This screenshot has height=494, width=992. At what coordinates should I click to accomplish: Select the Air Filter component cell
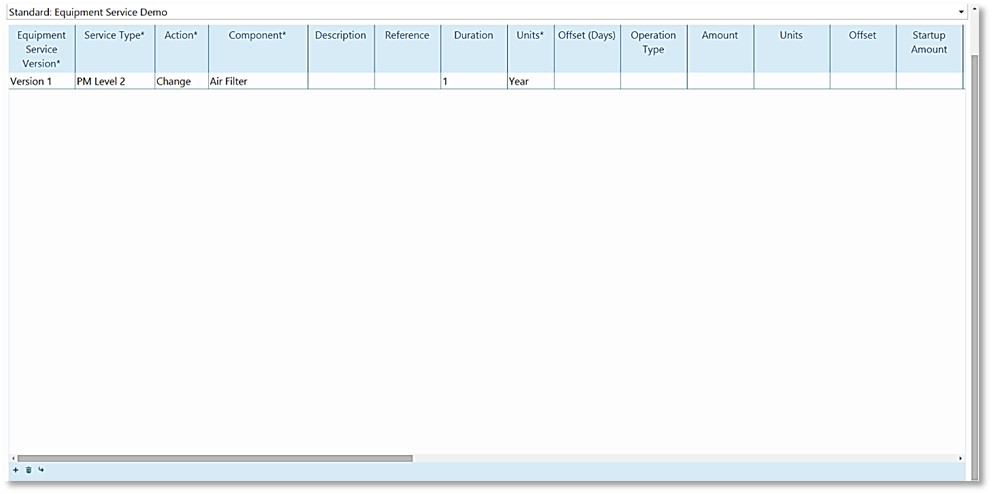tap(257, 81)
